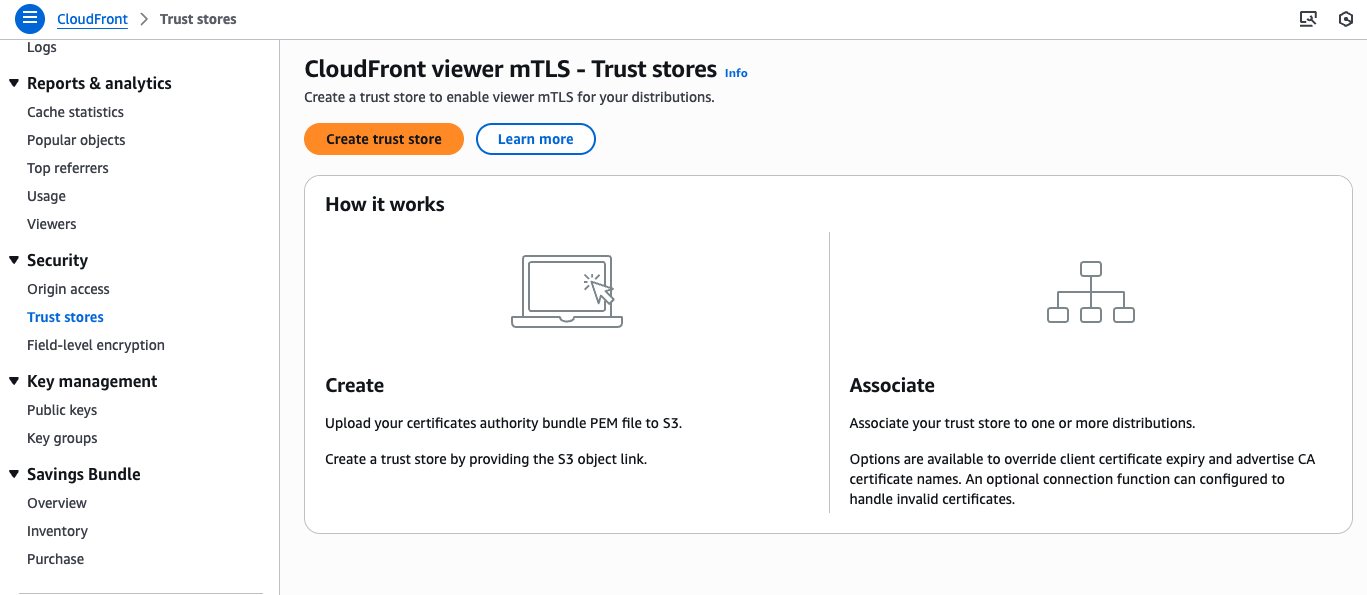Click the hierarchy diagram icon above Associate
1367x595 pixels.
[x=1090, y=292]
